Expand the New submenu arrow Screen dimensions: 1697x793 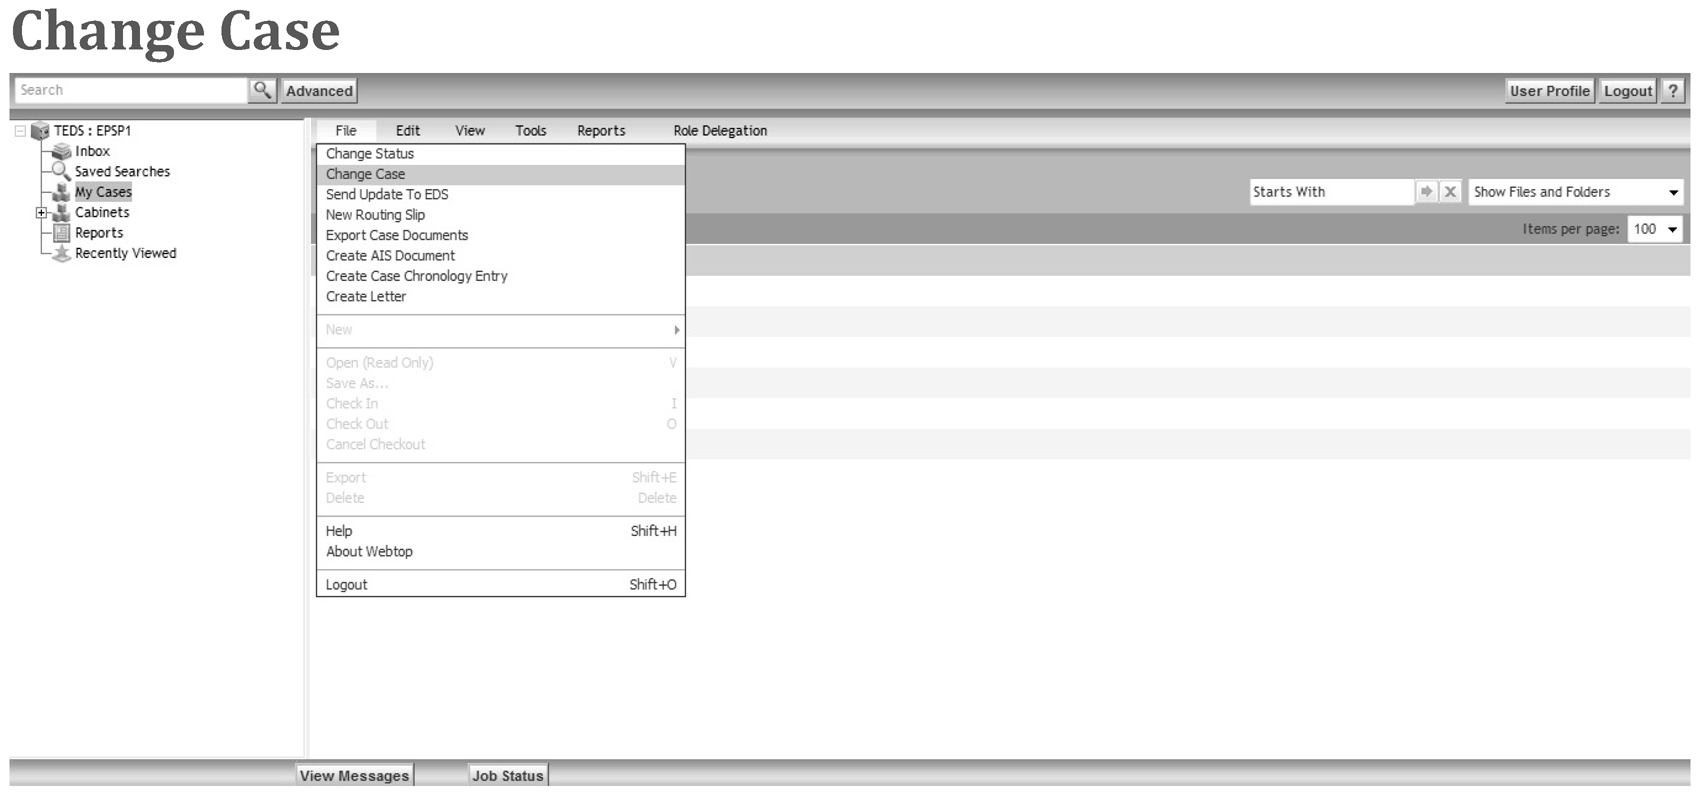(677, 330)
